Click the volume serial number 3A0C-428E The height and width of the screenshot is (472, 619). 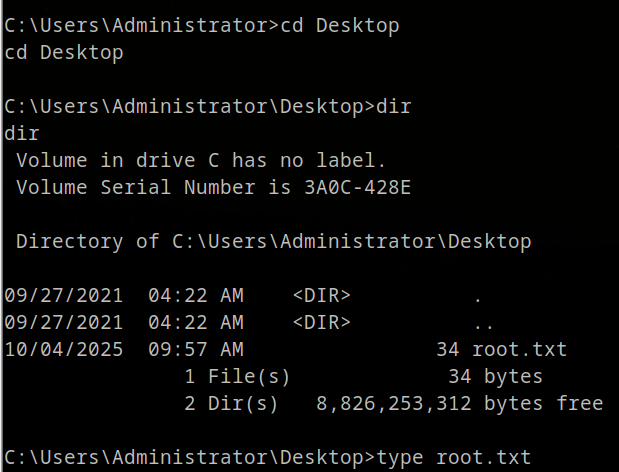point(358,187)
